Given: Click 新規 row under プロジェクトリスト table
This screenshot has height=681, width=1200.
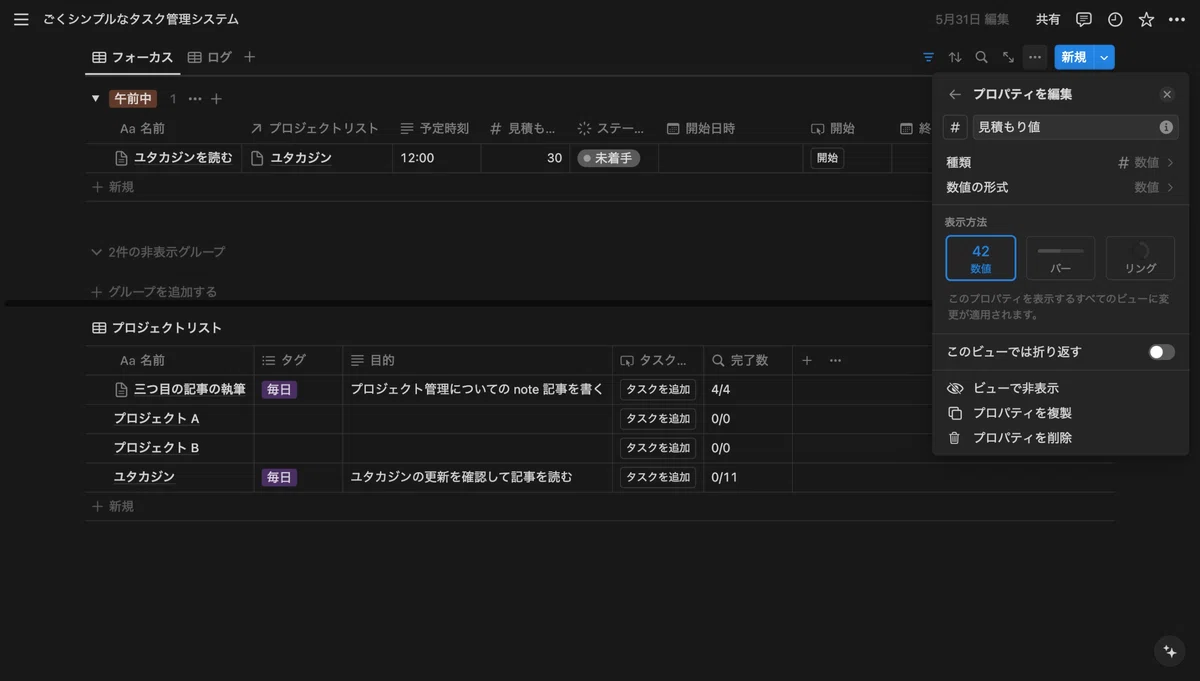Looking at the screenshot, I should point(112,507).
